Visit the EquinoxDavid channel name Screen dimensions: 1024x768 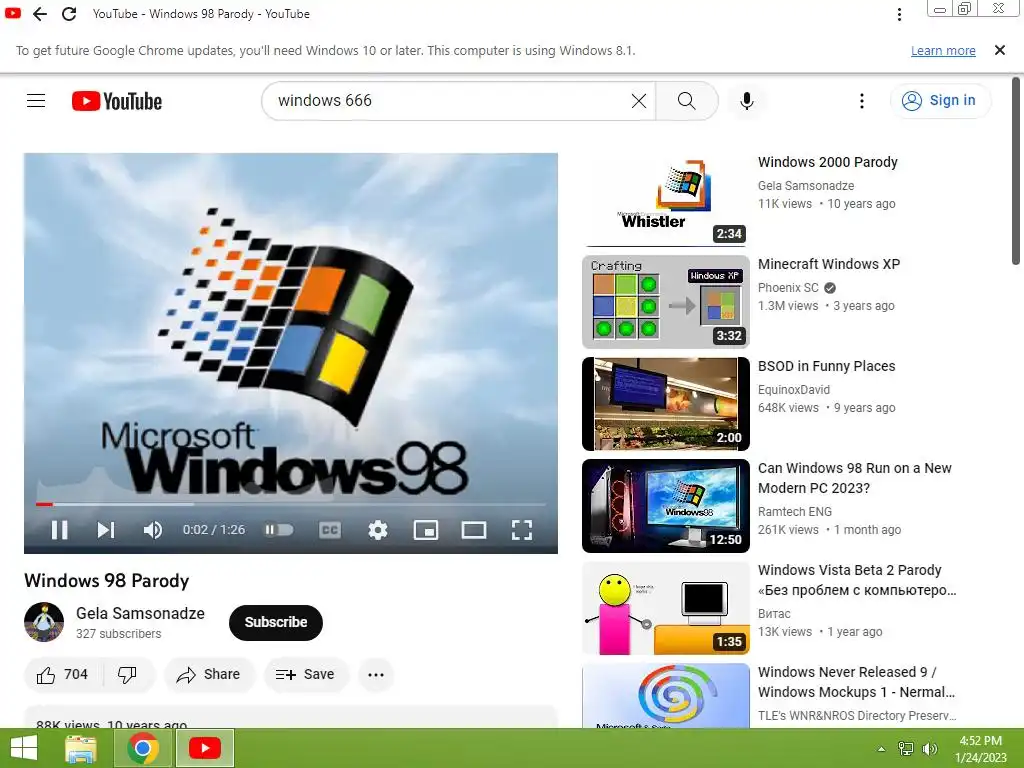click(793, 390)
